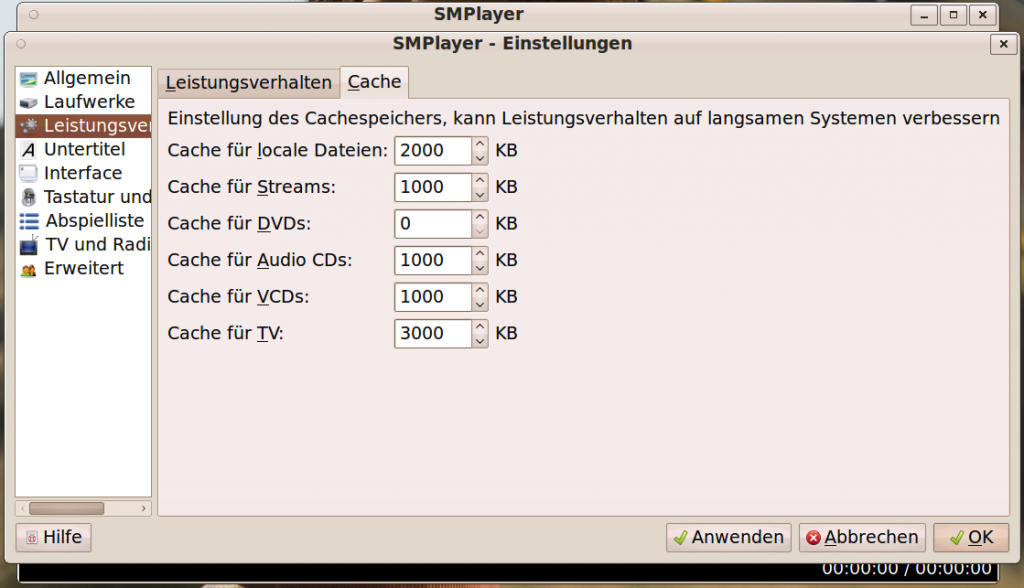Open the Untertitel settings section
Screen dimensions: 1024x588
tap(84, 150)
